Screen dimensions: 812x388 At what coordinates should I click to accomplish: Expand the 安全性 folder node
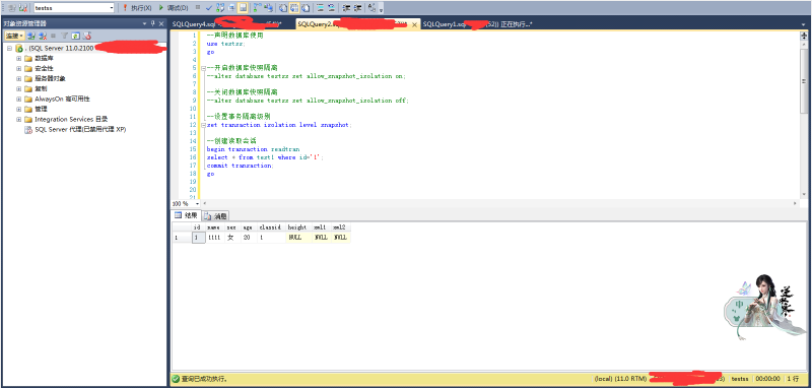pyautogui.click(x=19, y=68)
